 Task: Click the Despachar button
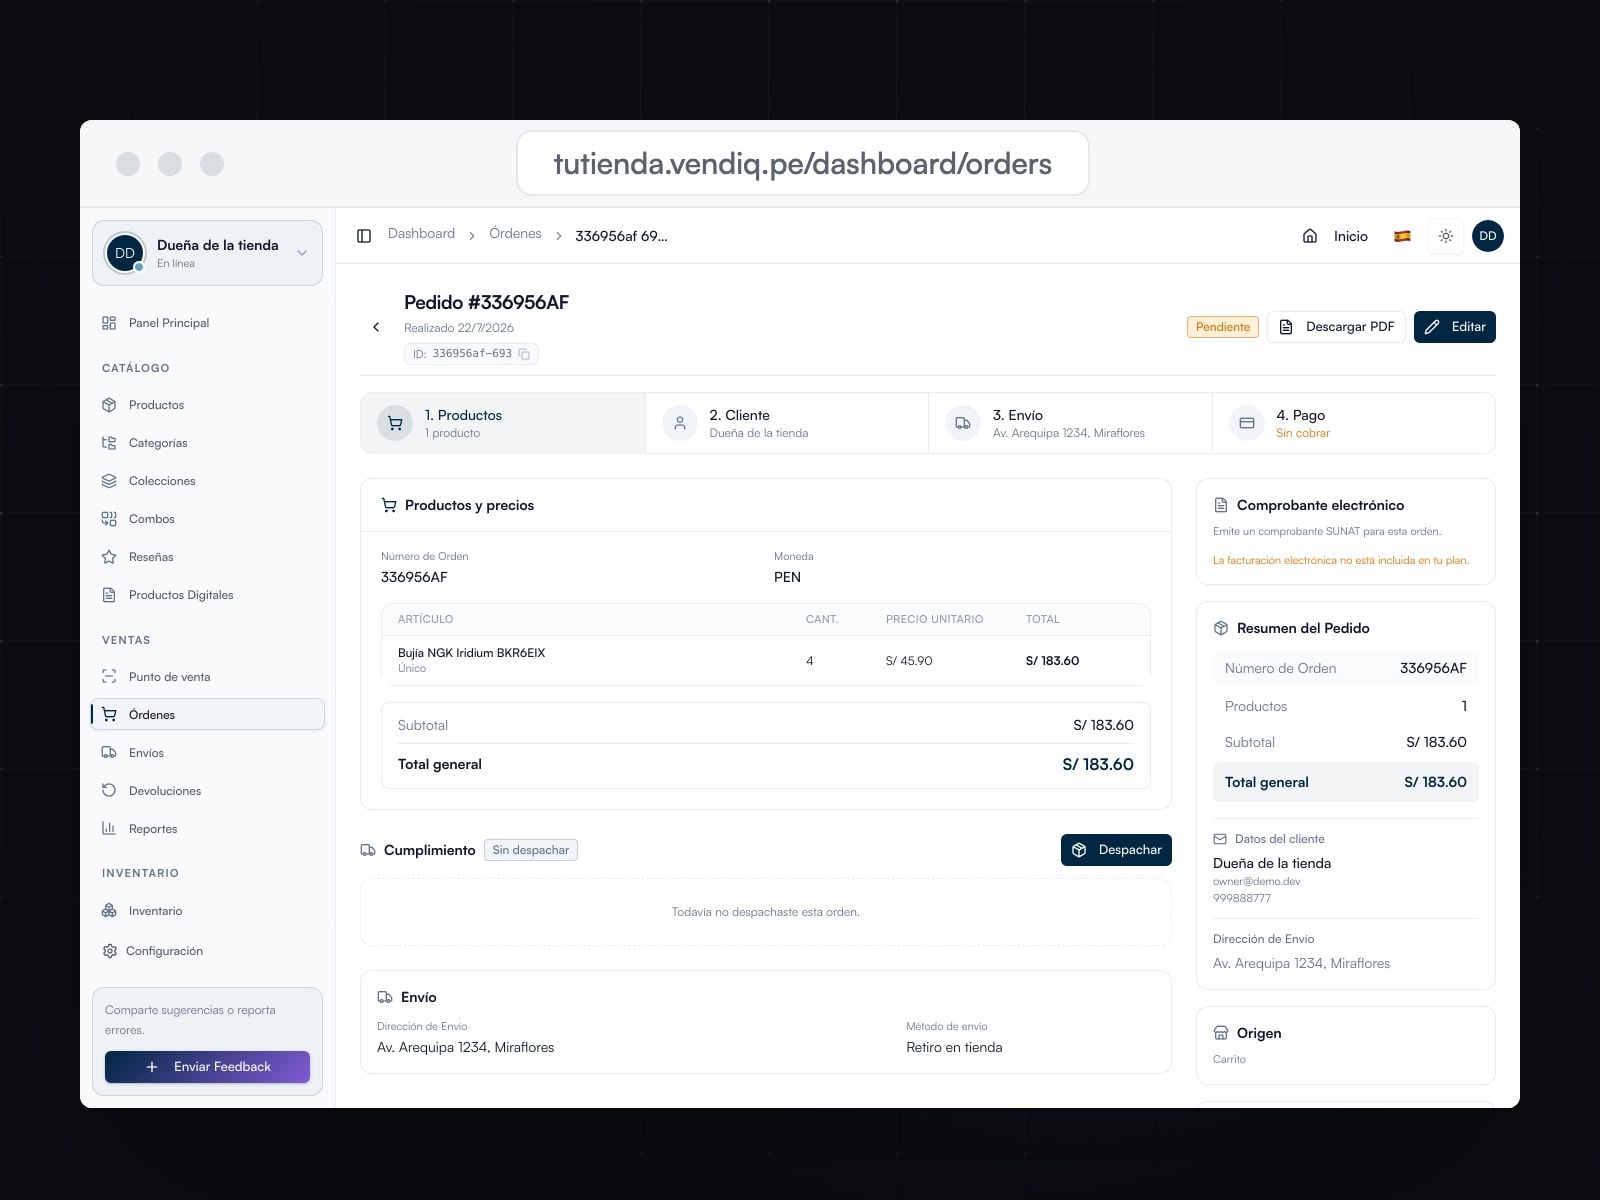1116,850
